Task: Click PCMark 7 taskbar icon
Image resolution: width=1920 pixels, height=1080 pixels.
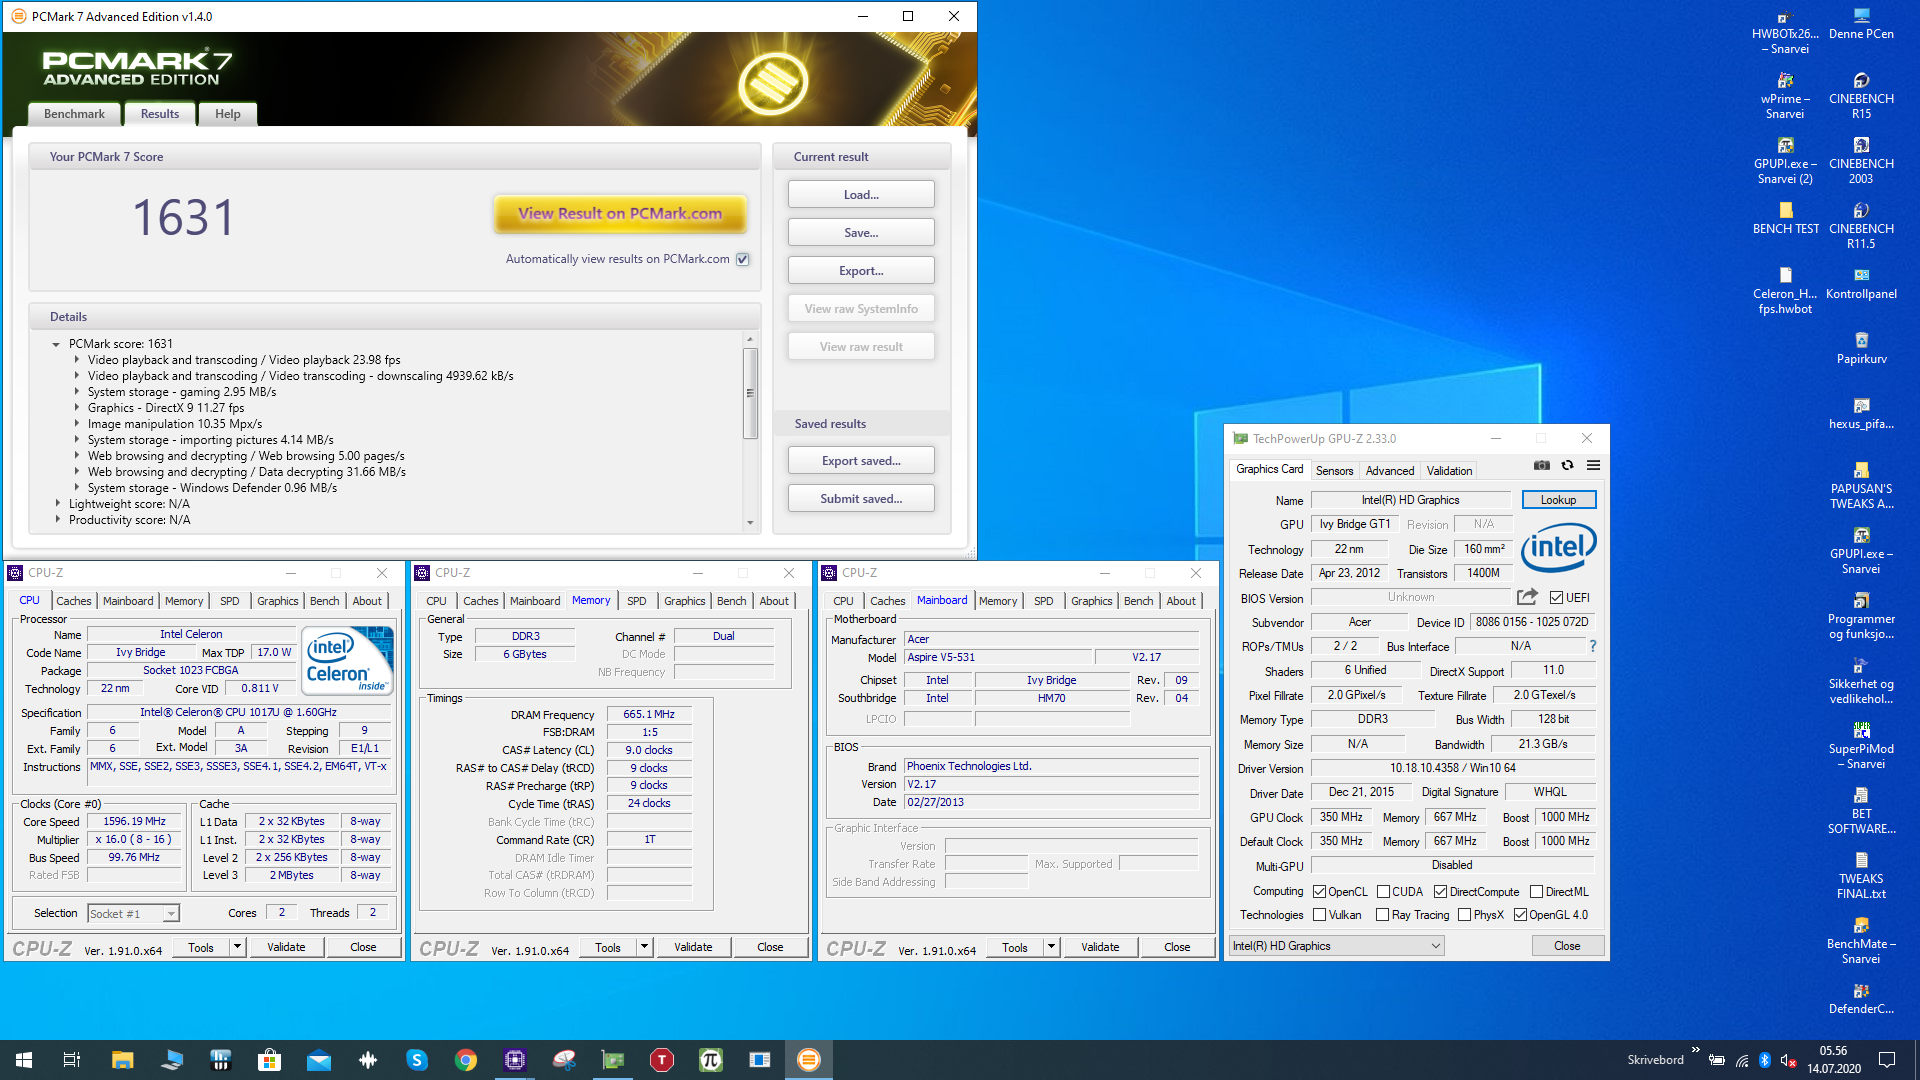Action: point(809,1060)
